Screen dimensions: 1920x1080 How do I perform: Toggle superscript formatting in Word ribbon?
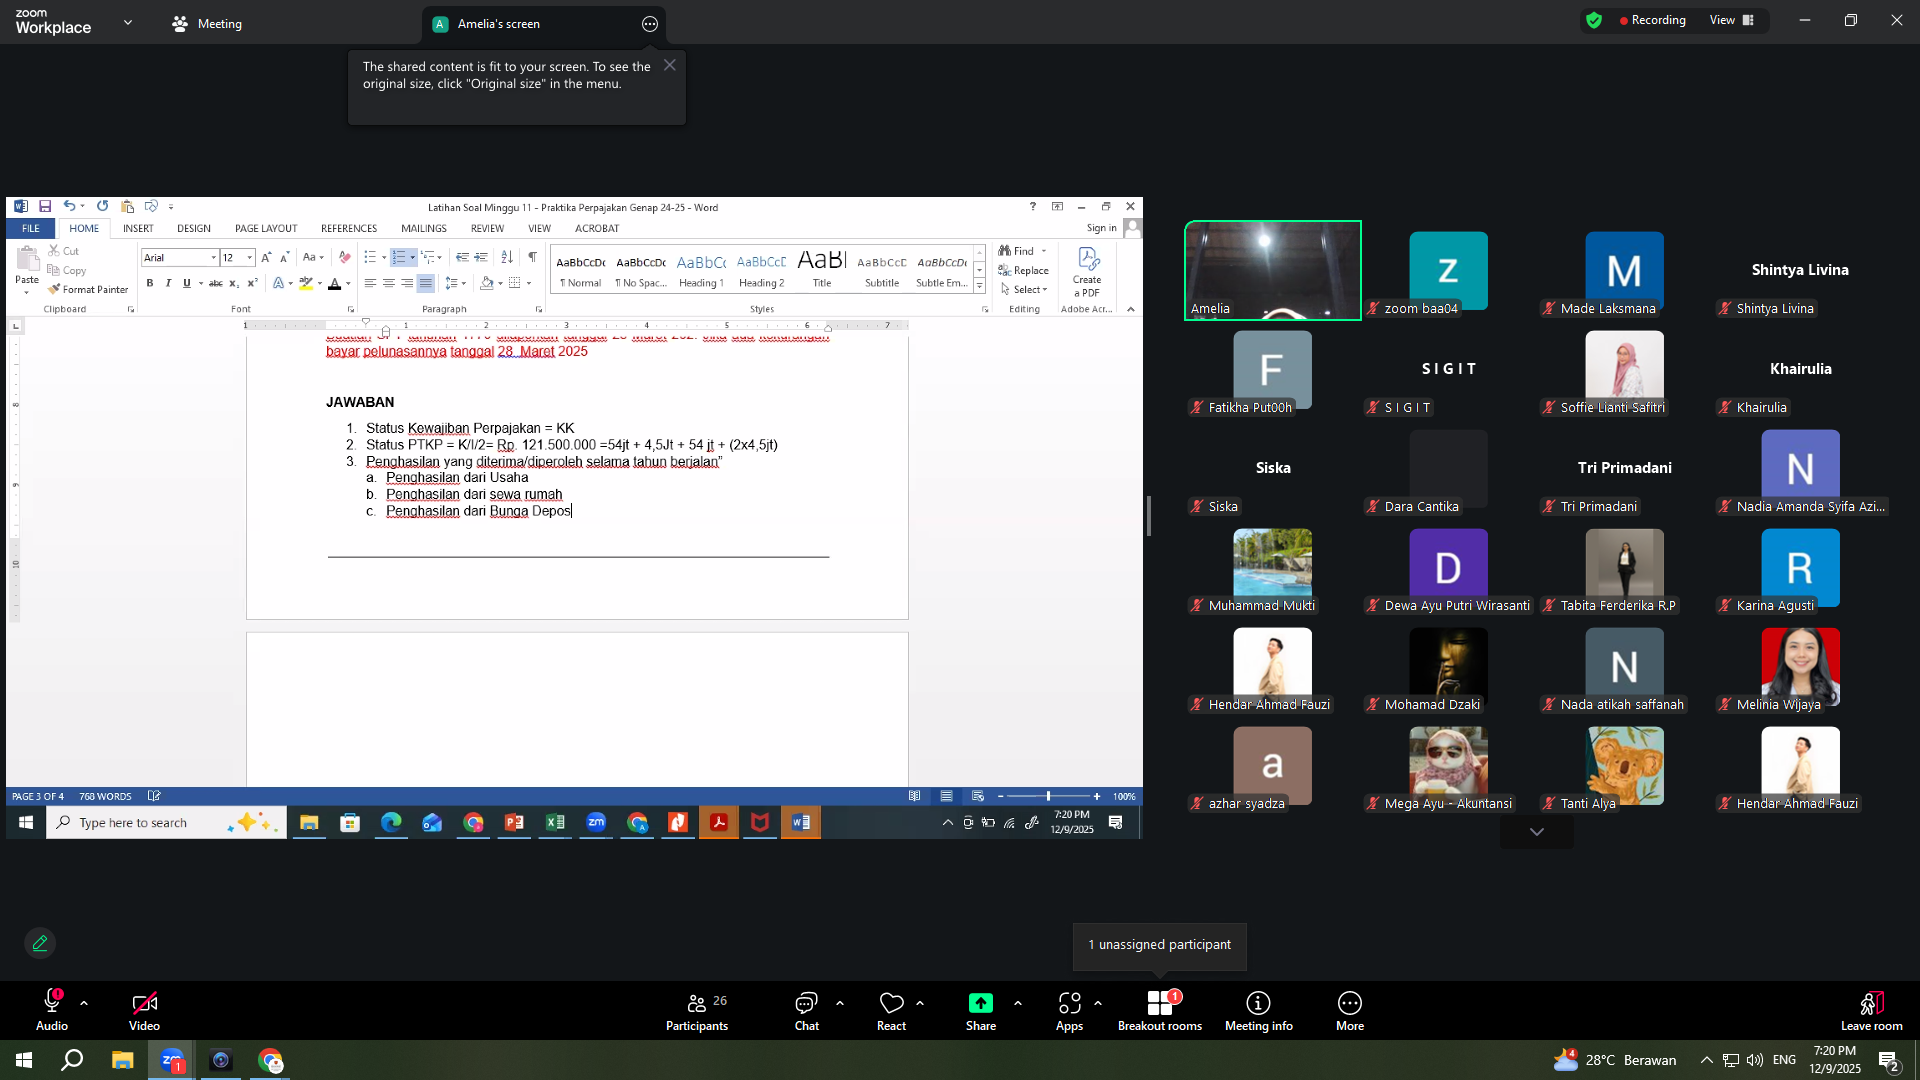coord(253,284)
